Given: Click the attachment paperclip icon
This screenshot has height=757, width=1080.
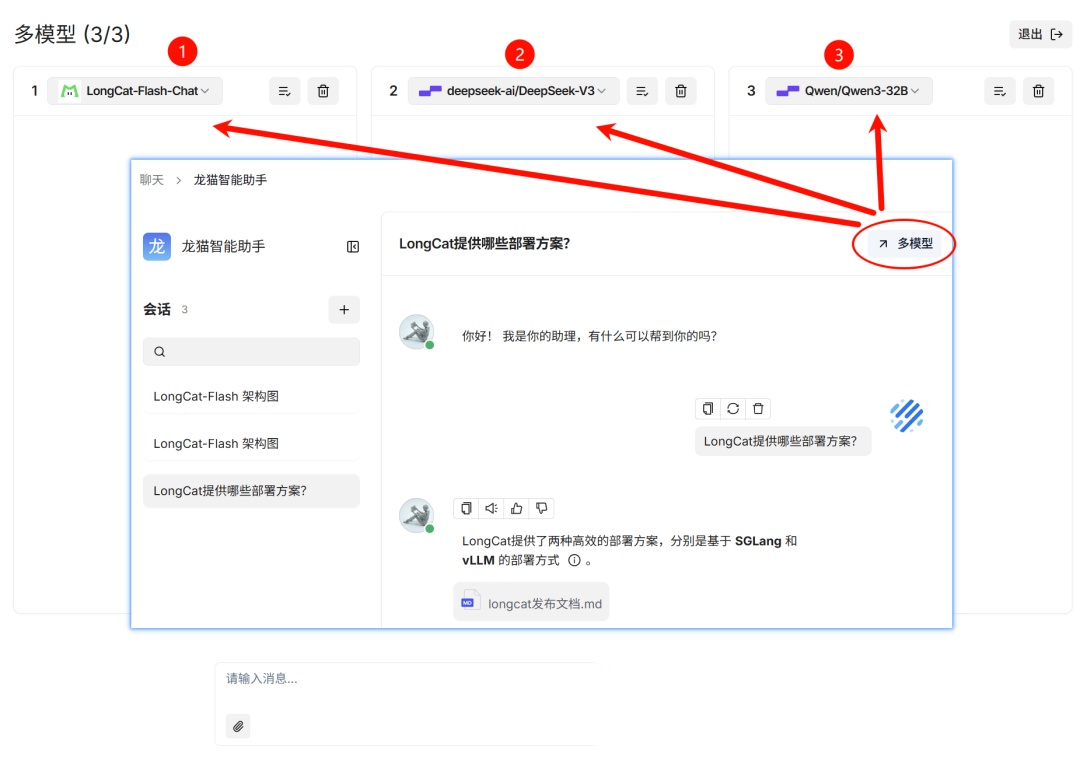Looking at the screenshot, I should (x=238, y=726).
